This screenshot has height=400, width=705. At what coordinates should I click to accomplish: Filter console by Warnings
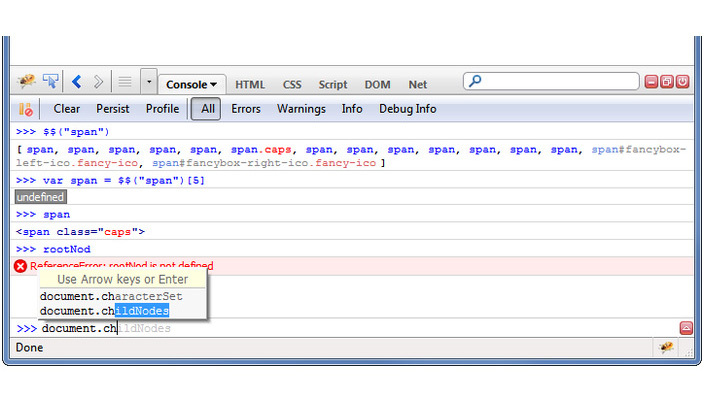click(x=301, y=109)
